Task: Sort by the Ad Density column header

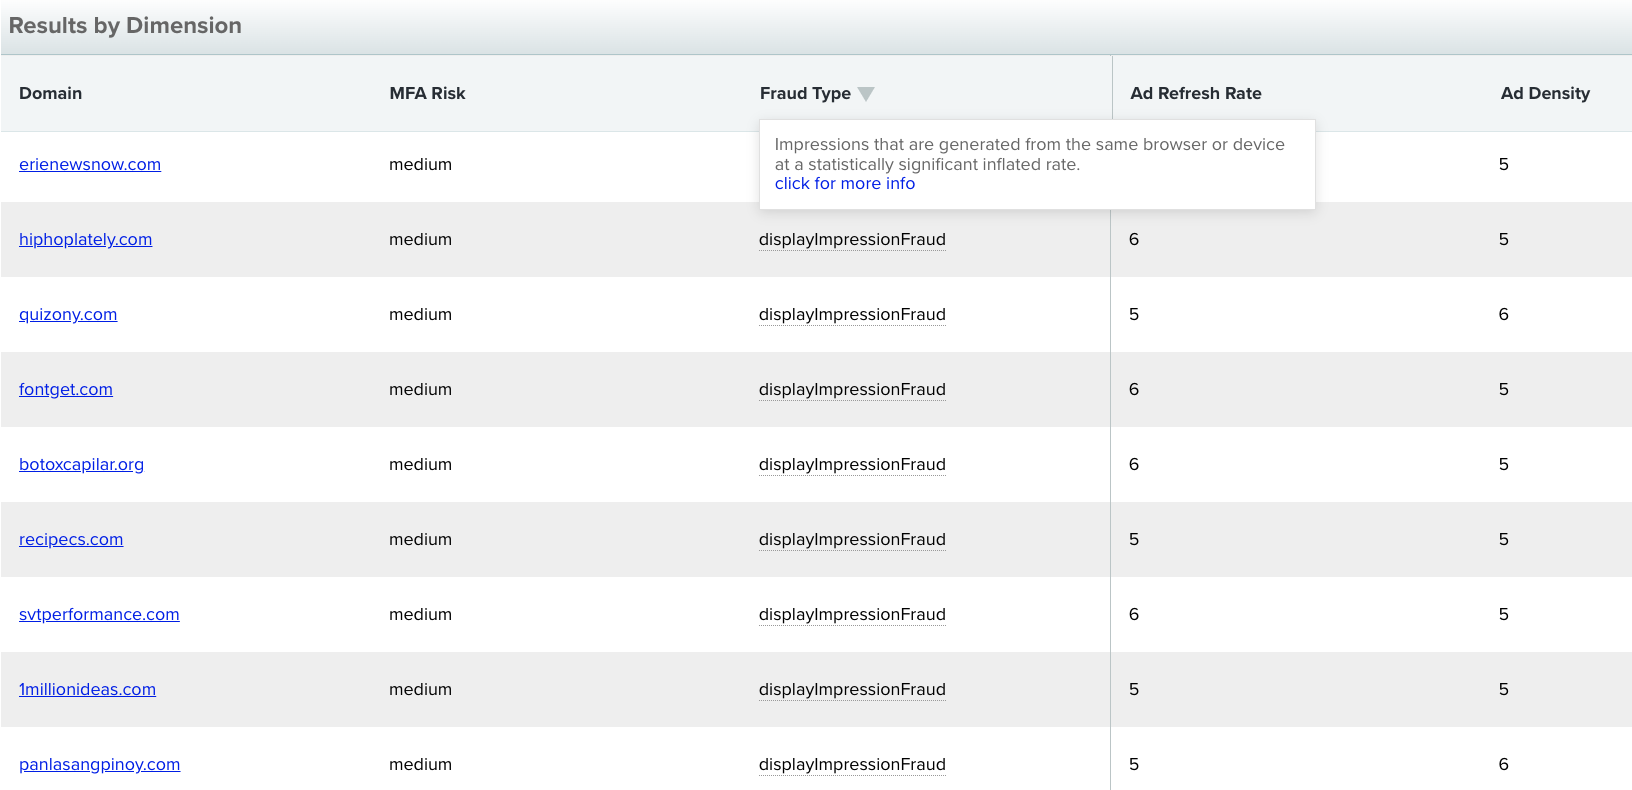Action: tap(1545, 93)
